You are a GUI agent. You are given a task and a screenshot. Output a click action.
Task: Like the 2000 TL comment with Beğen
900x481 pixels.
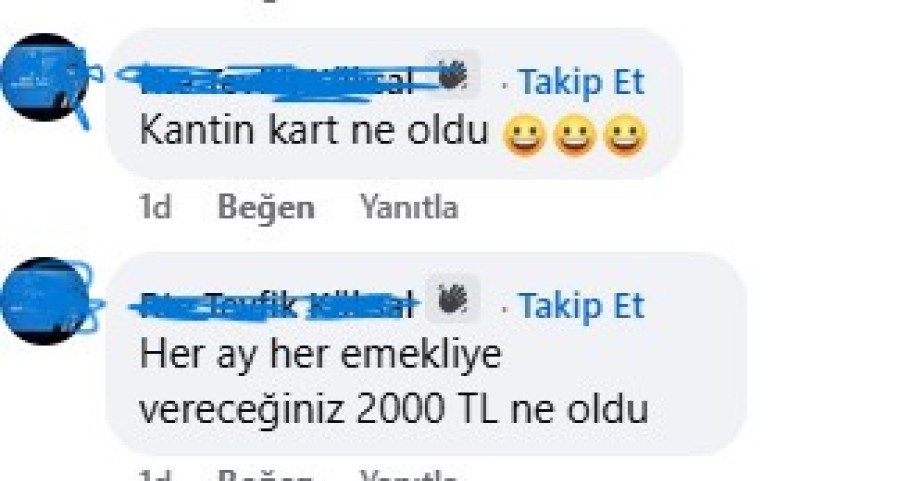click(x=266, y=476)
